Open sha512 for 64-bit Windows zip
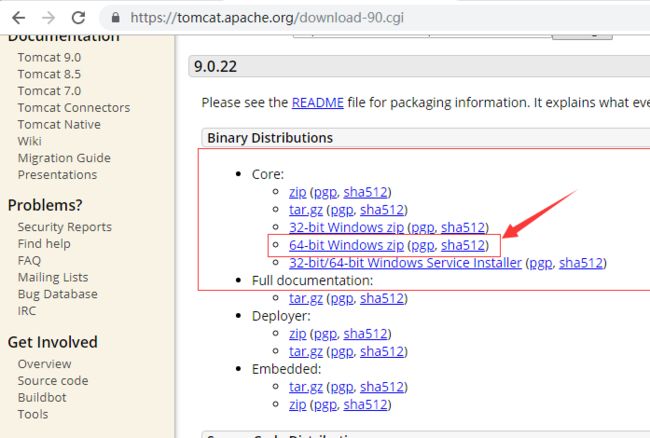Image resolution: width=650 pixels, height=438 pixels. 463,245
